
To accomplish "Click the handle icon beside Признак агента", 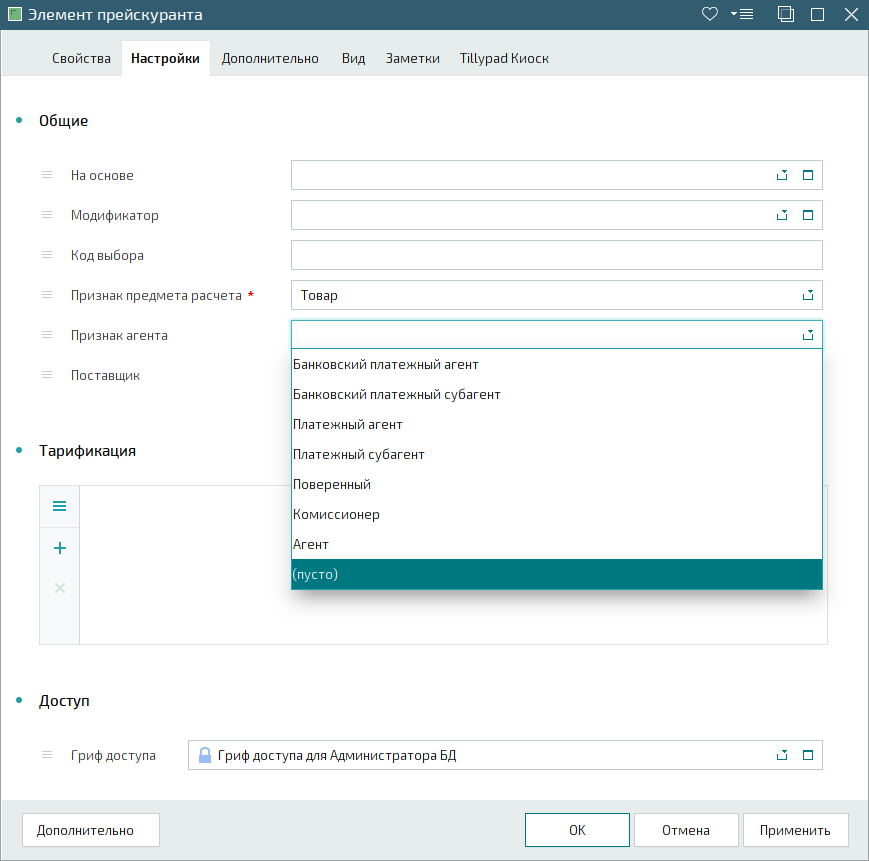I will (47, 335).
